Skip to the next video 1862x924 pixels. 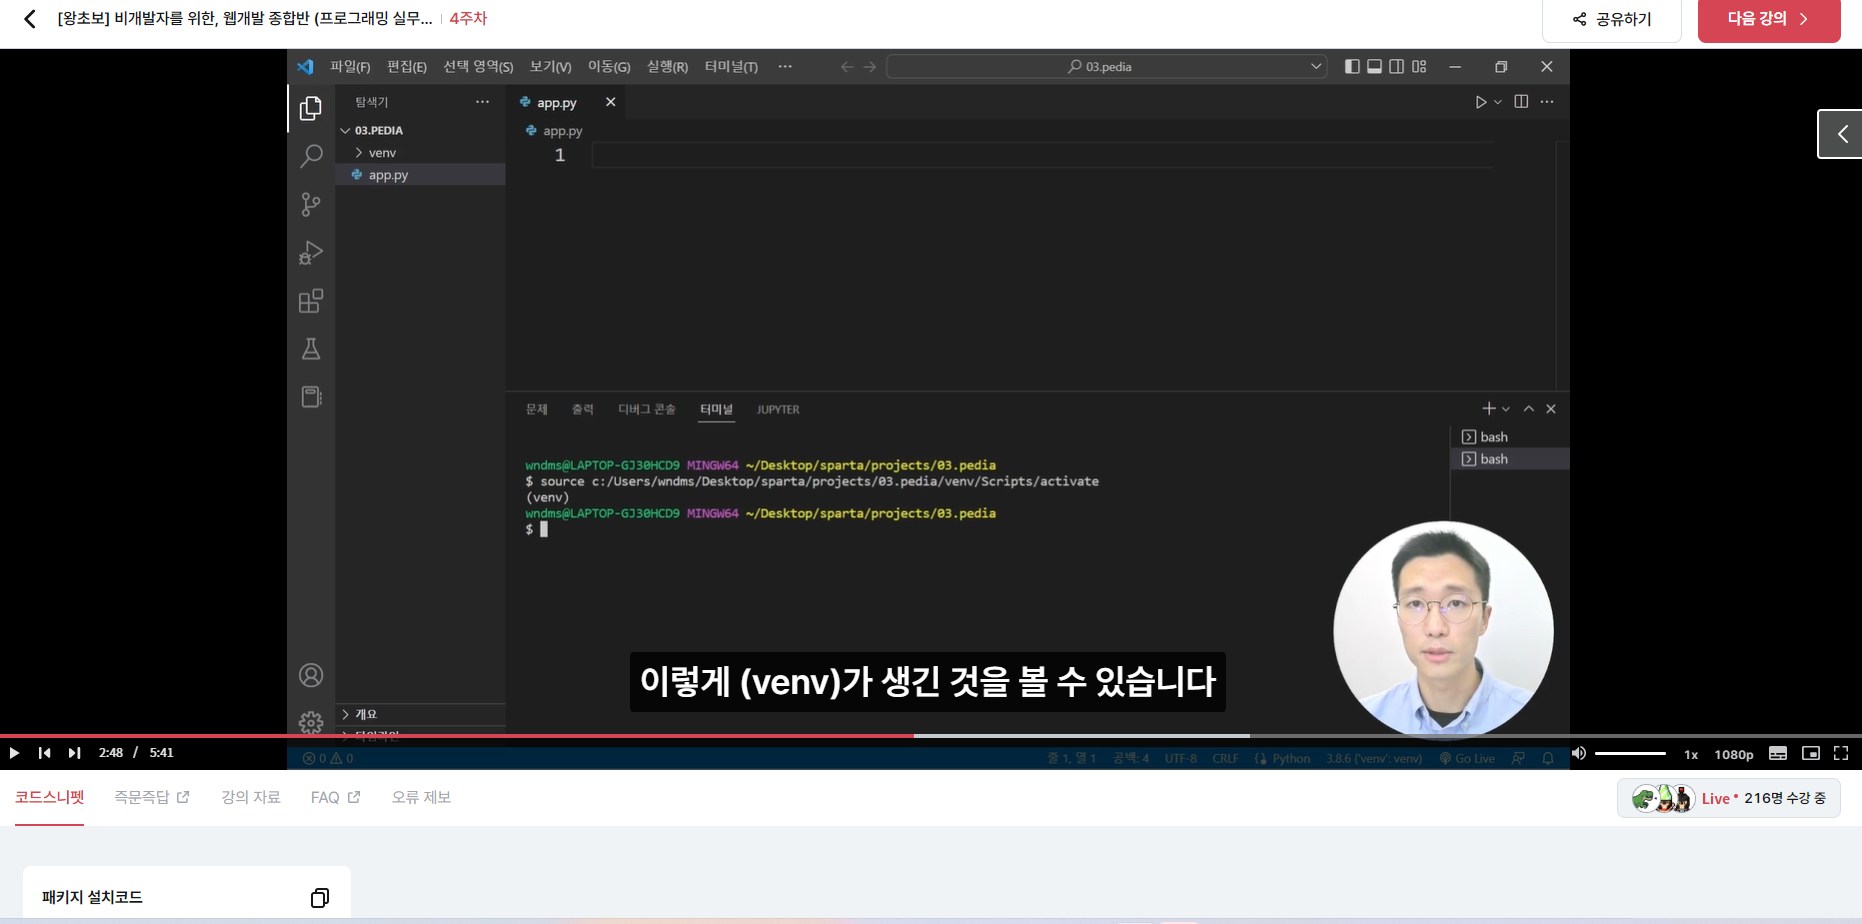pyautogui.click(x=74, y=753)
